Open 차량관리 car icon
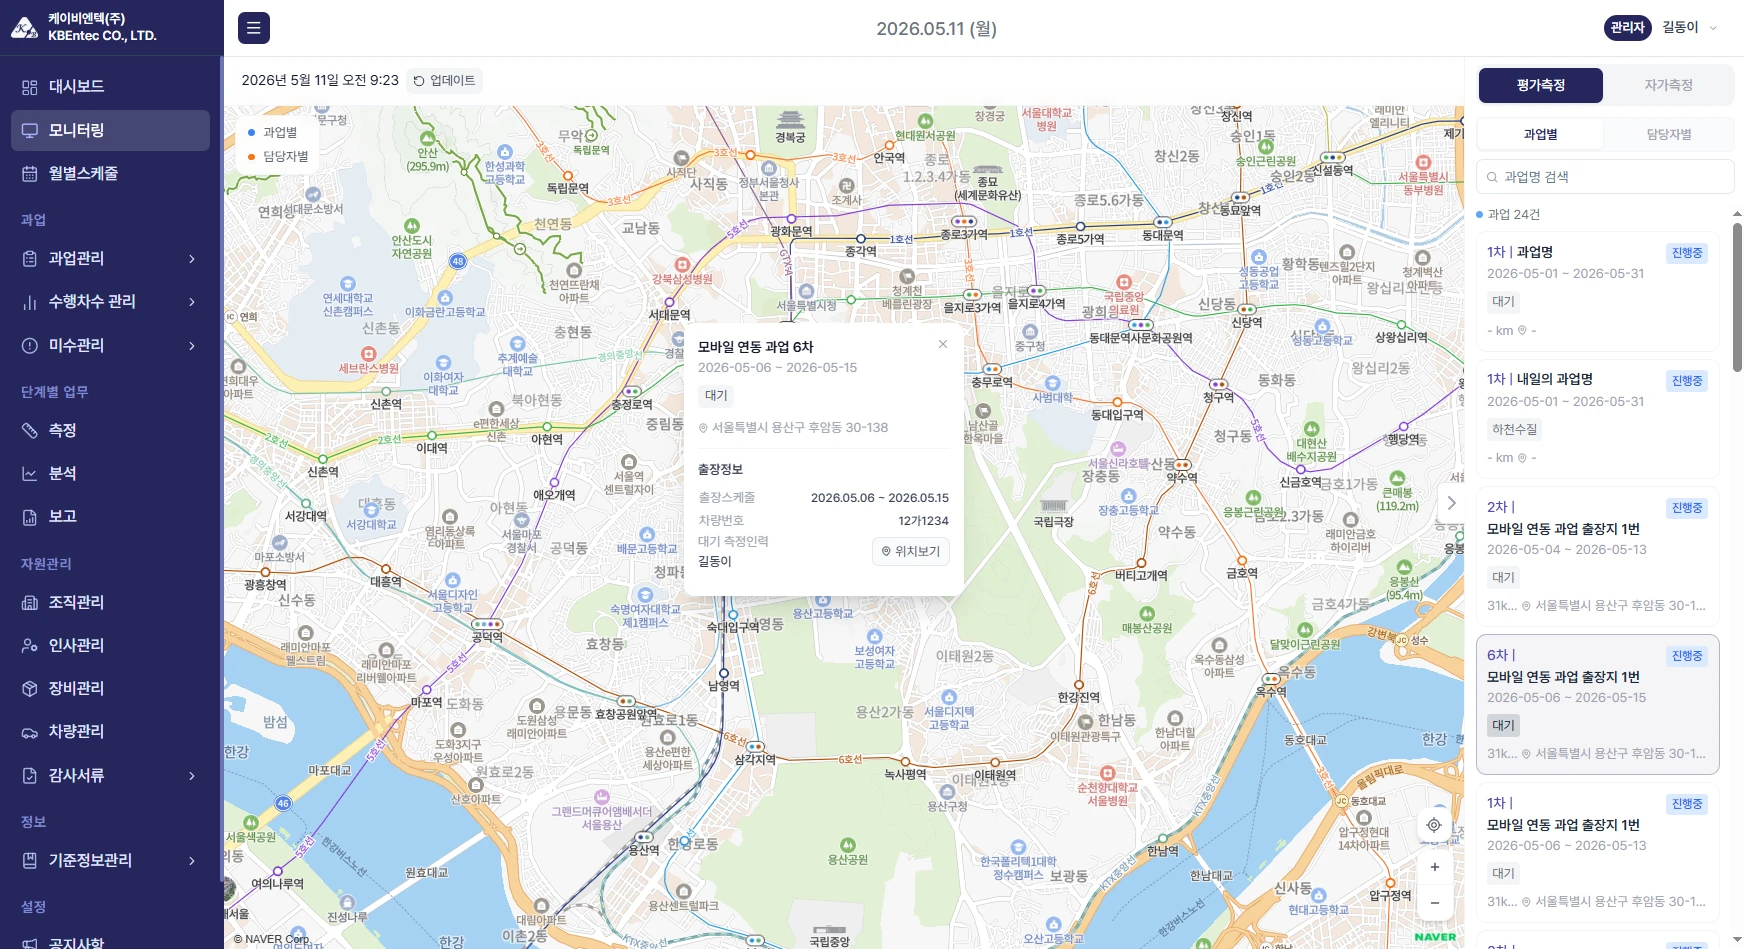The width and height of the screenshot is (1744, 949). point(30,732)
